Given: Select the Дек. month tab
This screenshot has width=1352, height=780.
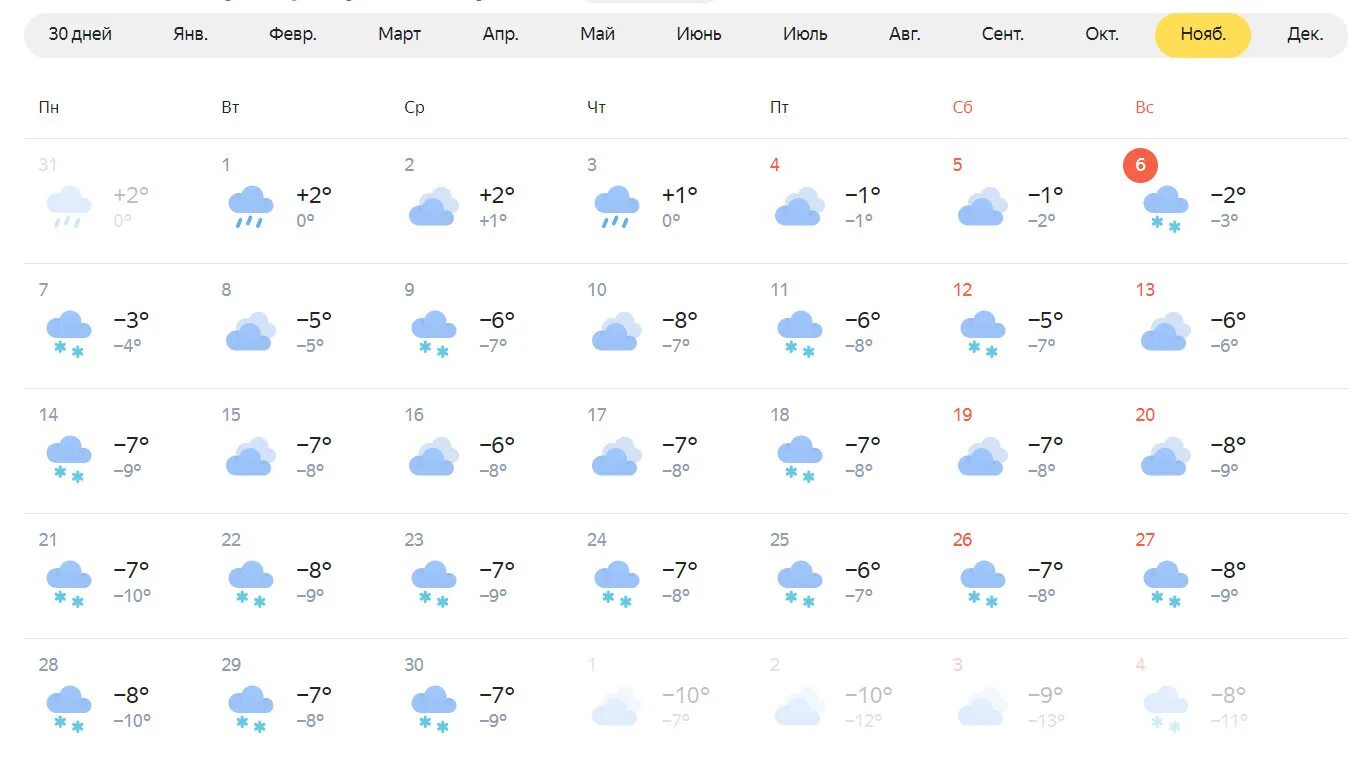Looking at the screenshot, I should pos(1305,34).
